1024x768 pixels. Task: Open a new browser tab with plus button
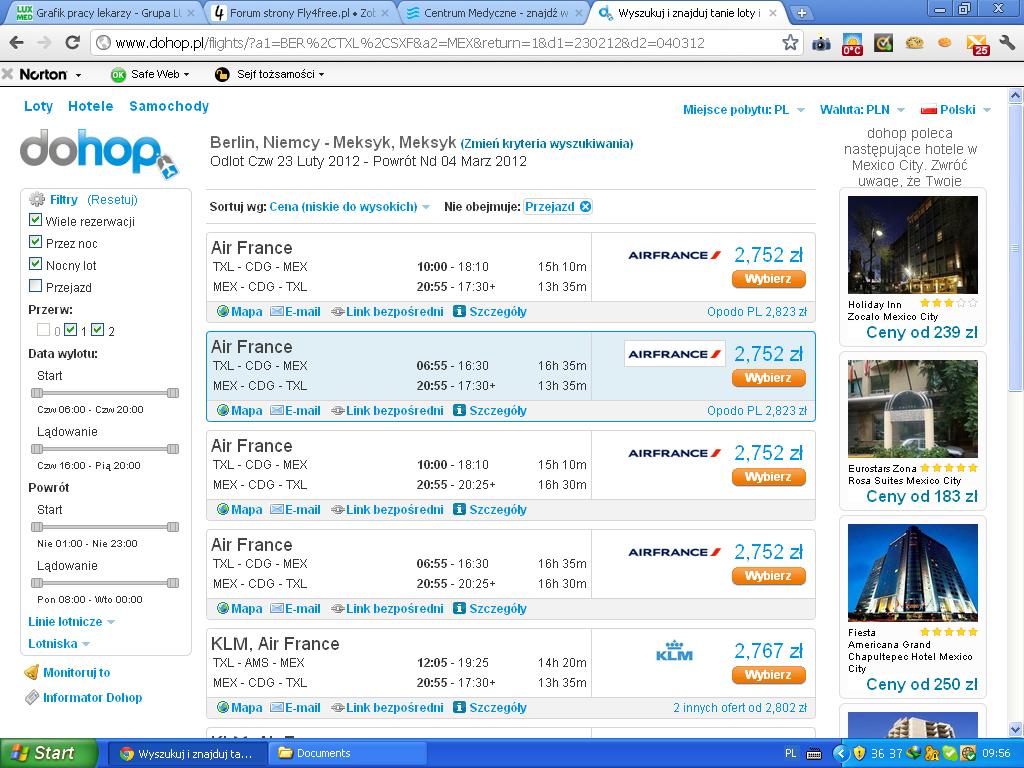801,13
